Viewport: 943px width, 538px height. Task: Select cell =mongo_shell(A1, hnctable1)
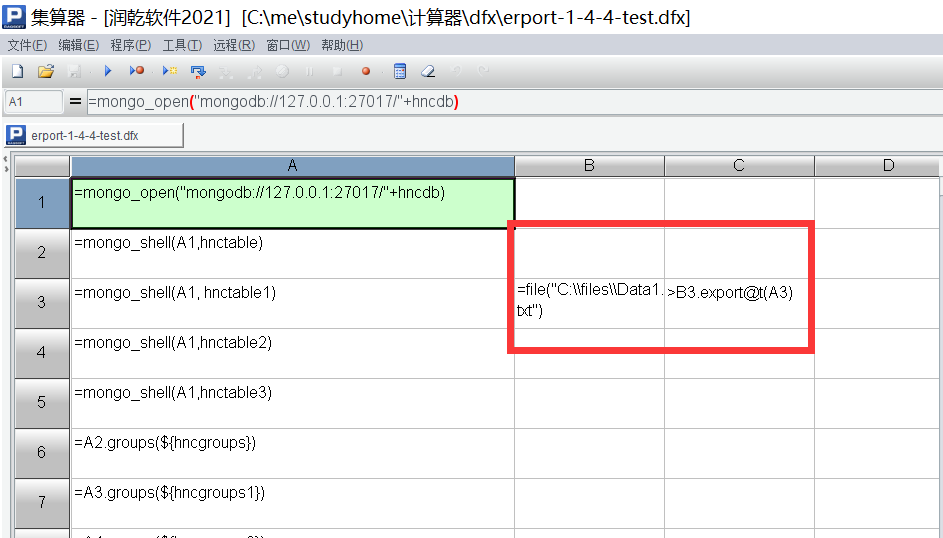(292, 303)
